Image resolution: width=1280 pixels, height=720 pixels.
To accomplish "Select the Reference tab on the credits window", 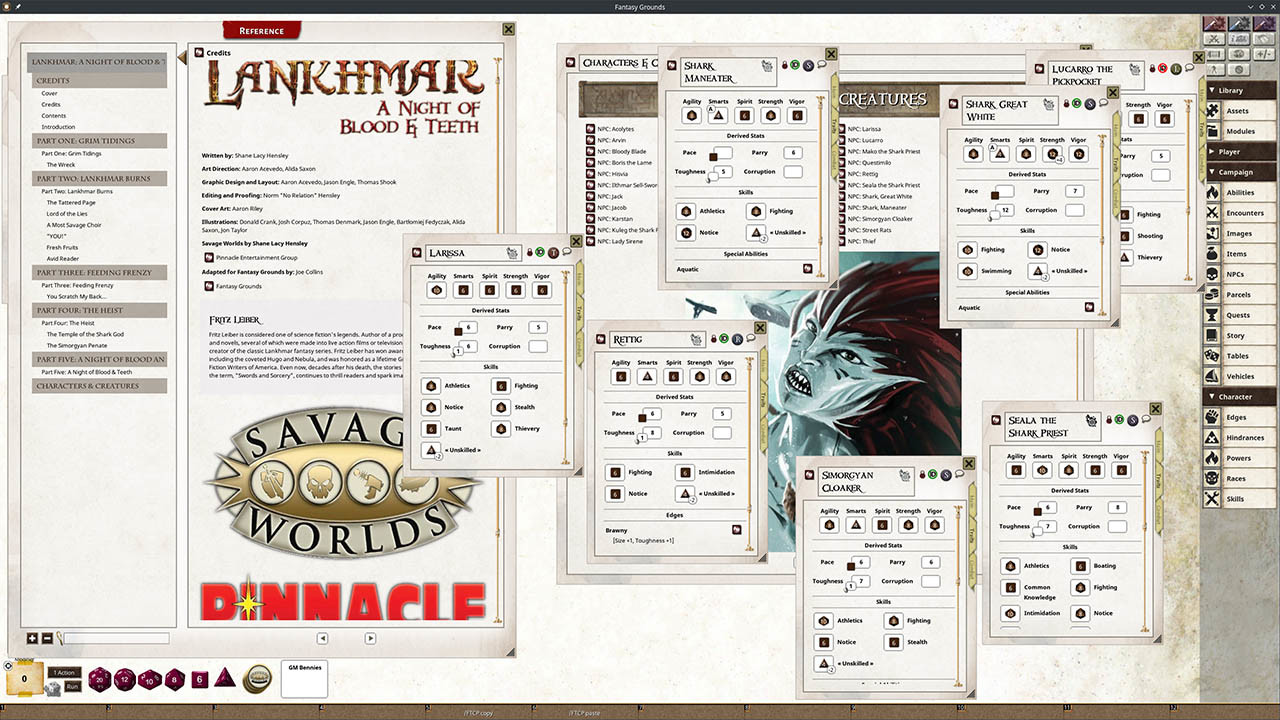I will (x=260, y=30).
